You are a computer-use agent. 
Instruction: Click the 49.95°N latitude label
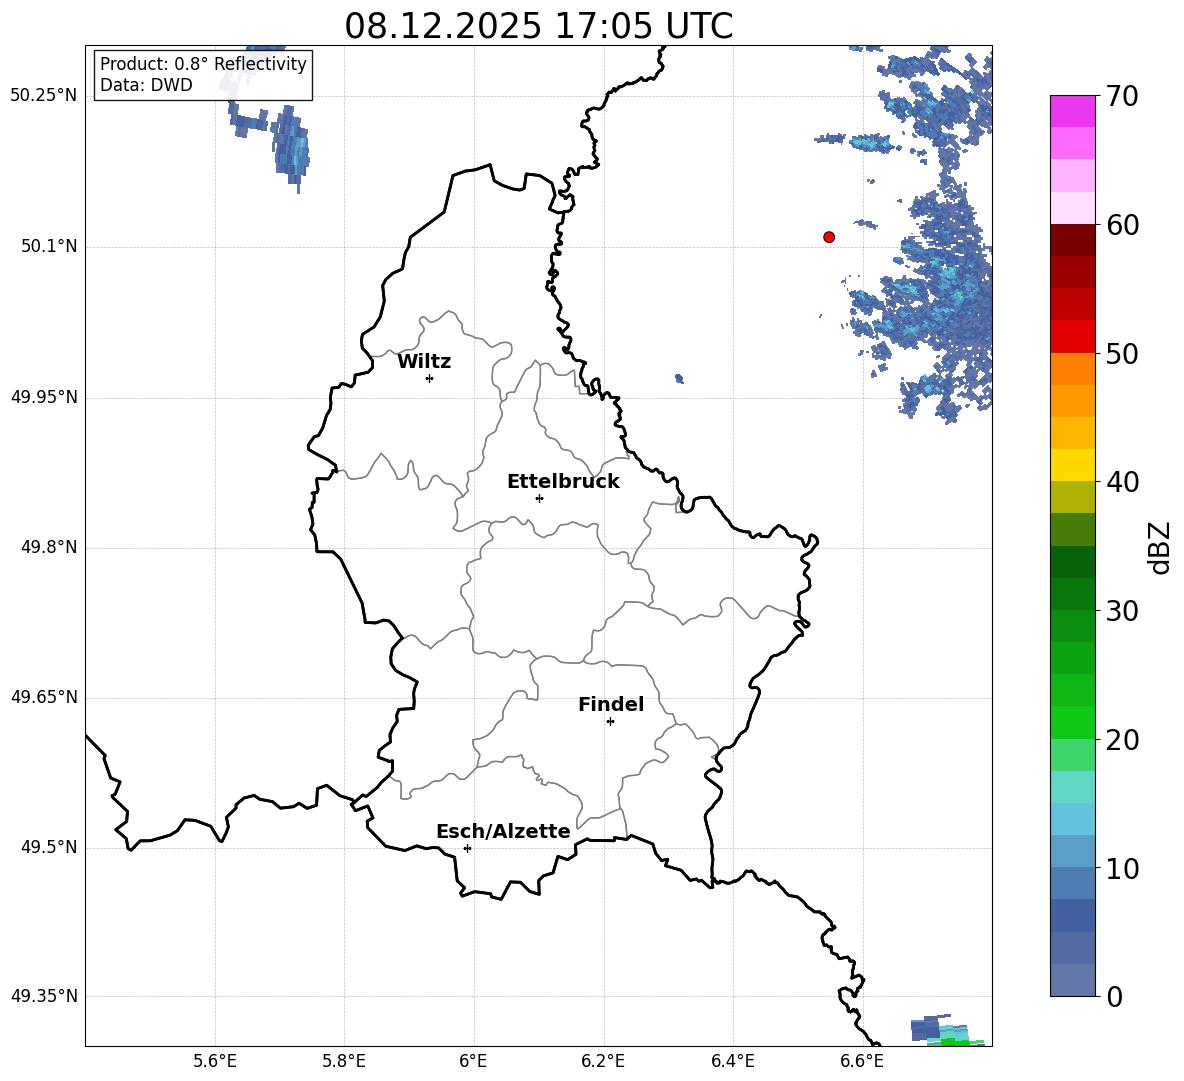(44, 397)
